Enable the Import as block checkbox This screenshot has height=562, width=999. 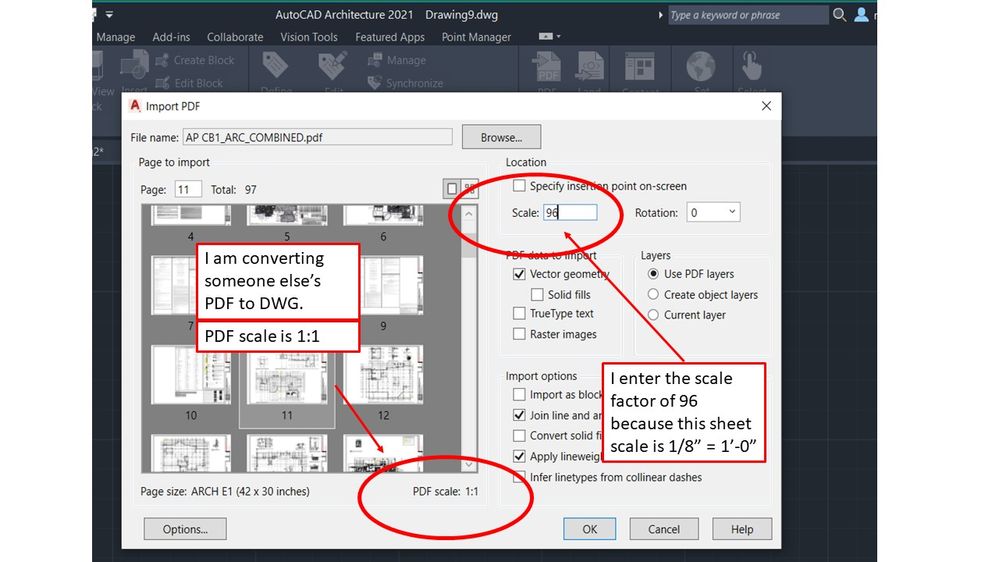click(519, 394)
